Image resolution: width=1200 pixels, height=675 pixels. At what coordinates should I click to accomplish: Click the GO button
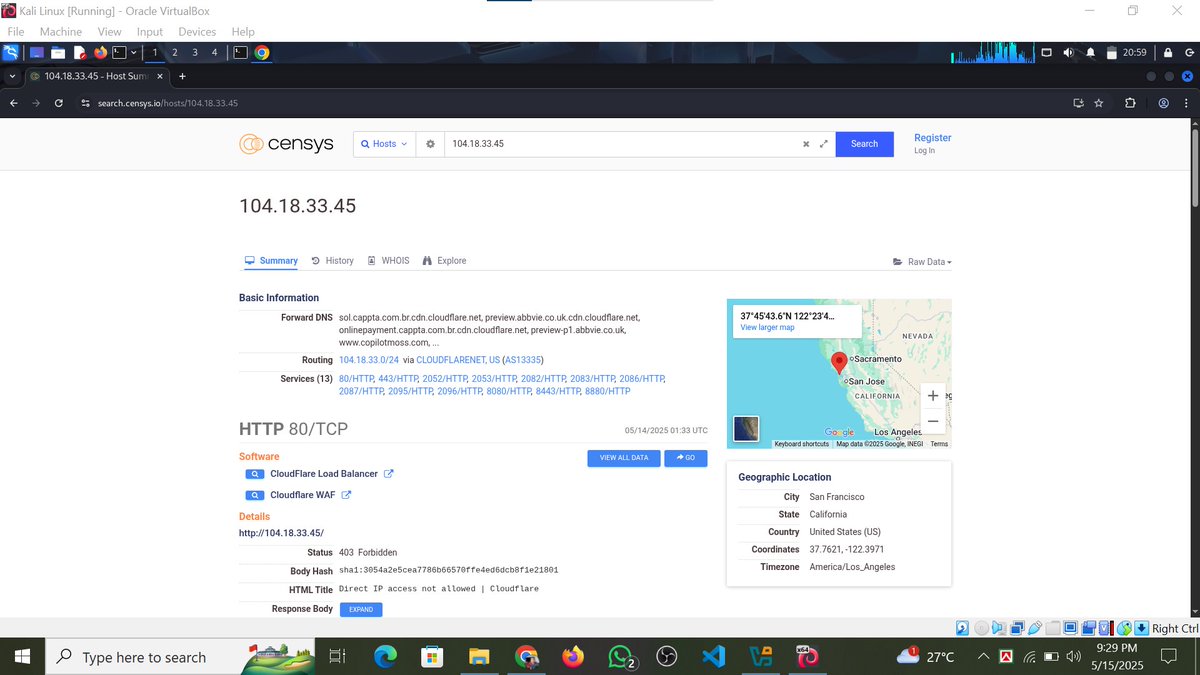point(686,458)
